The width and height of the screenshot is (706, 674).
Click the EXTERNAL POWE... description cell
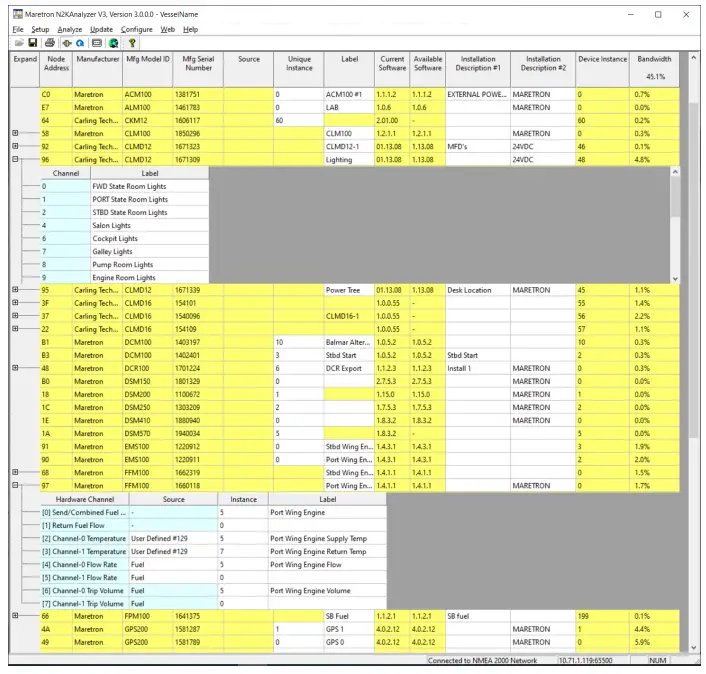pos(477,95)
